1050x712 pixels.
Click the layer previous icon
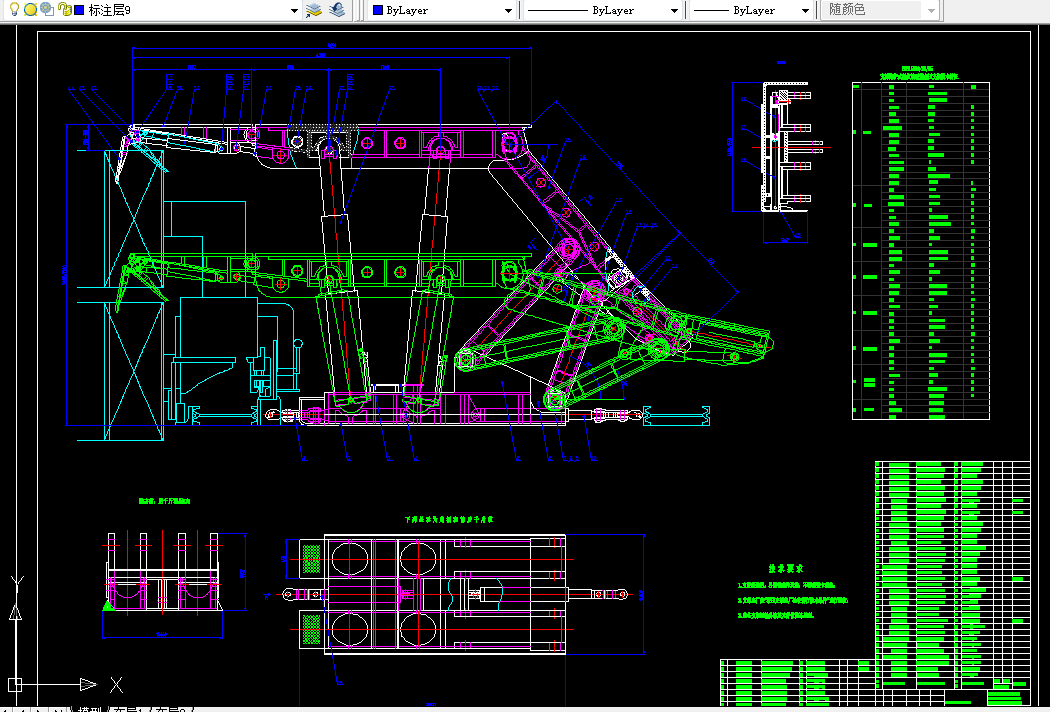[x=338, y=9]
